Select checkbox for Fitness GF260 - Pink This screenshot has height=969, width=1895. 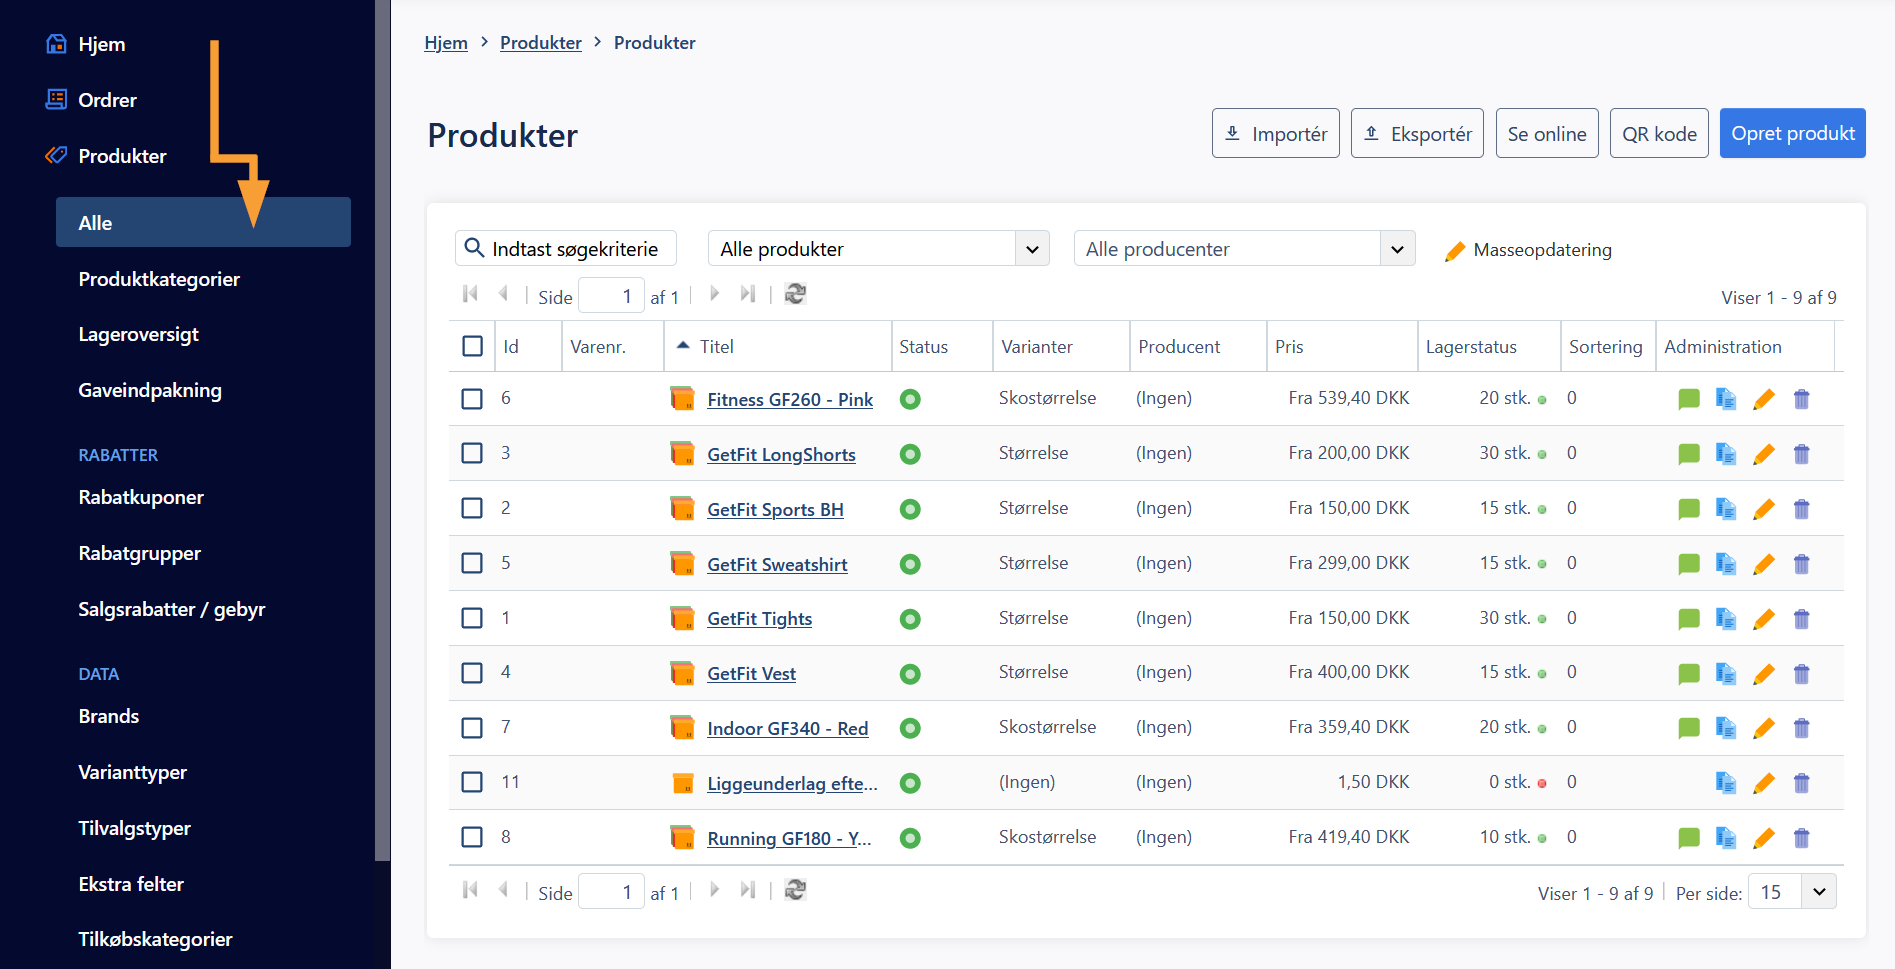[472, 399]
